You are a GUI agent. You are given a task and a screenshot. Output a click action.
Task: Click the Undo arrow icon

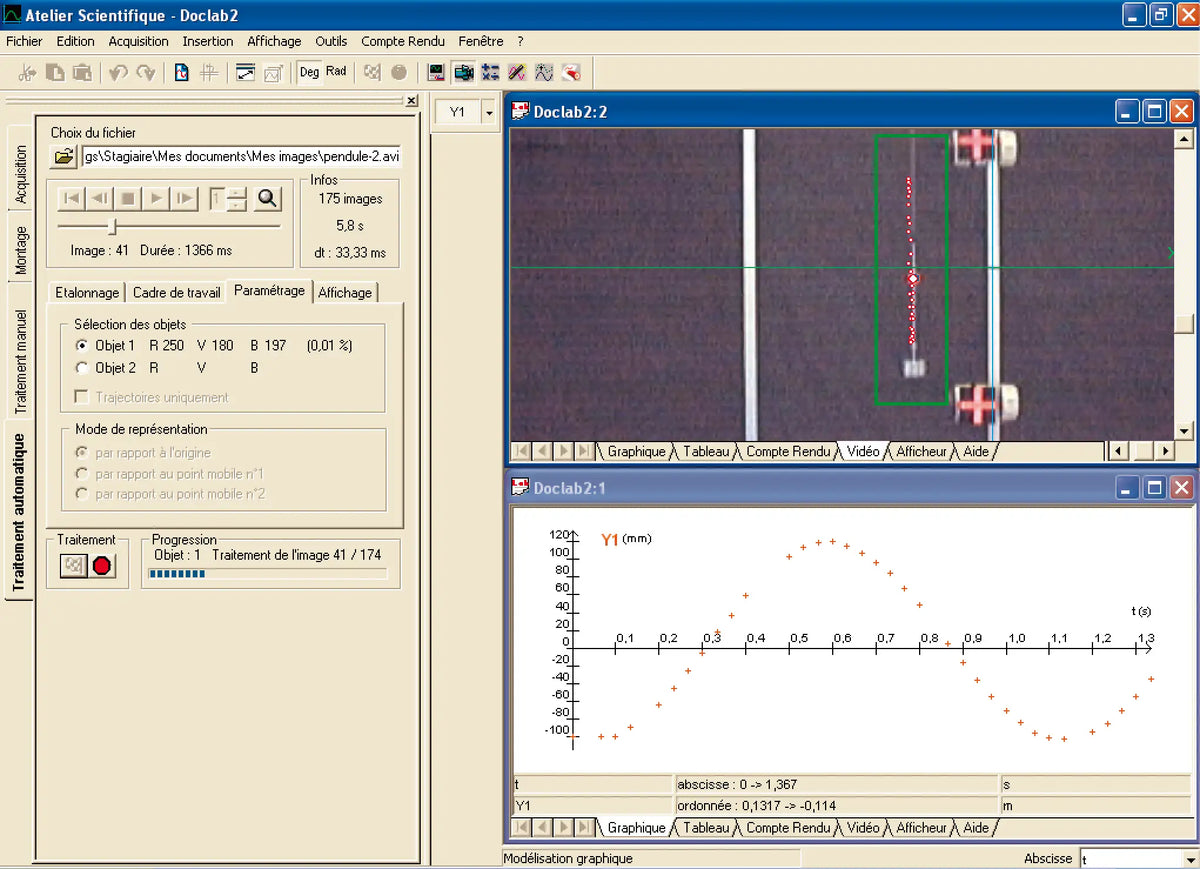pyautogui.click(x=119, y=71)
